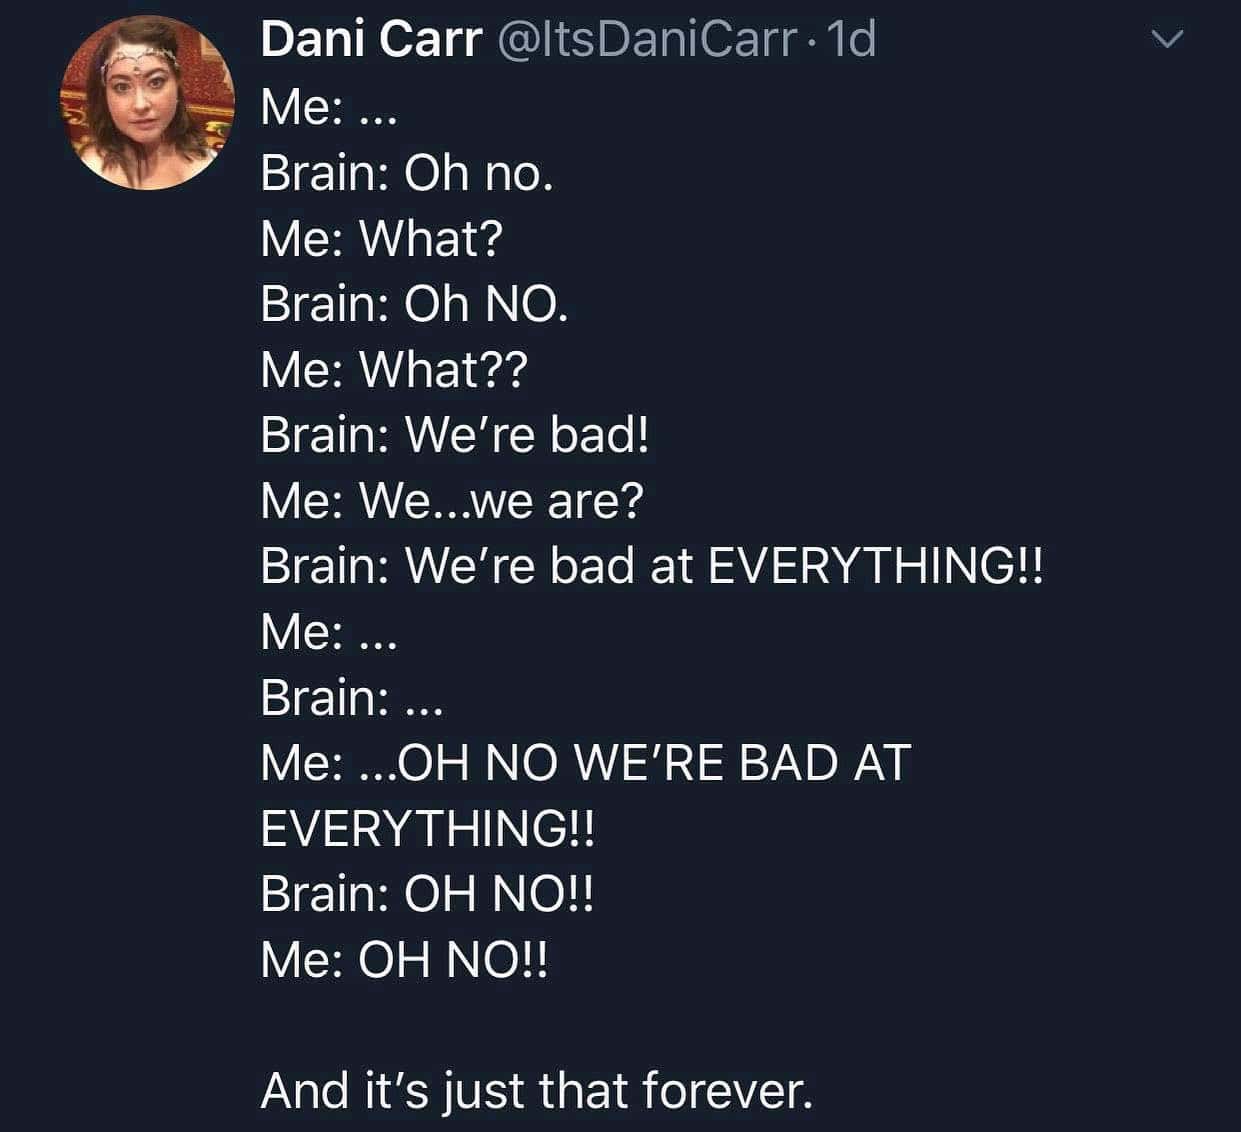Select the first 'Me: ...' line
1241x1132 pixels.
click(329, 107)
